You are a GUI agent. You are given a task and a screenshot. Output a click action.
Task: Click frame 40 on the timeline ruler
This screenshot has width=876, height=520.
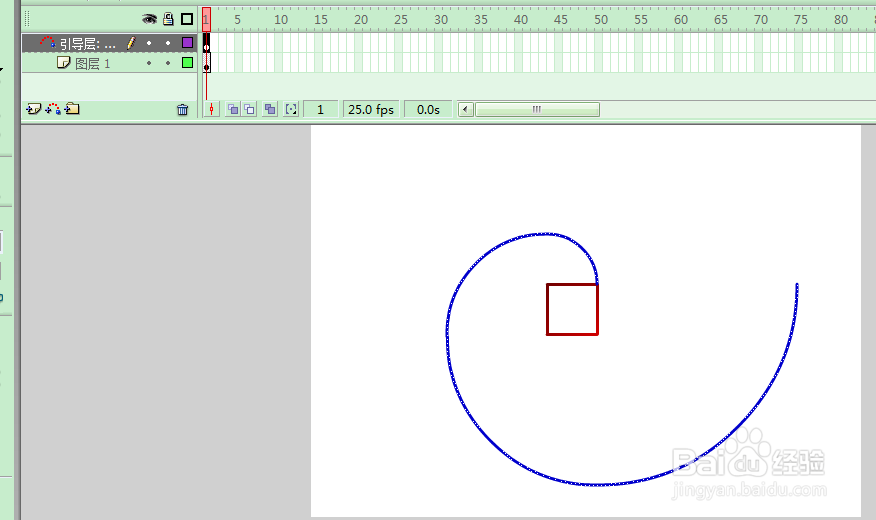click(521, 20)
